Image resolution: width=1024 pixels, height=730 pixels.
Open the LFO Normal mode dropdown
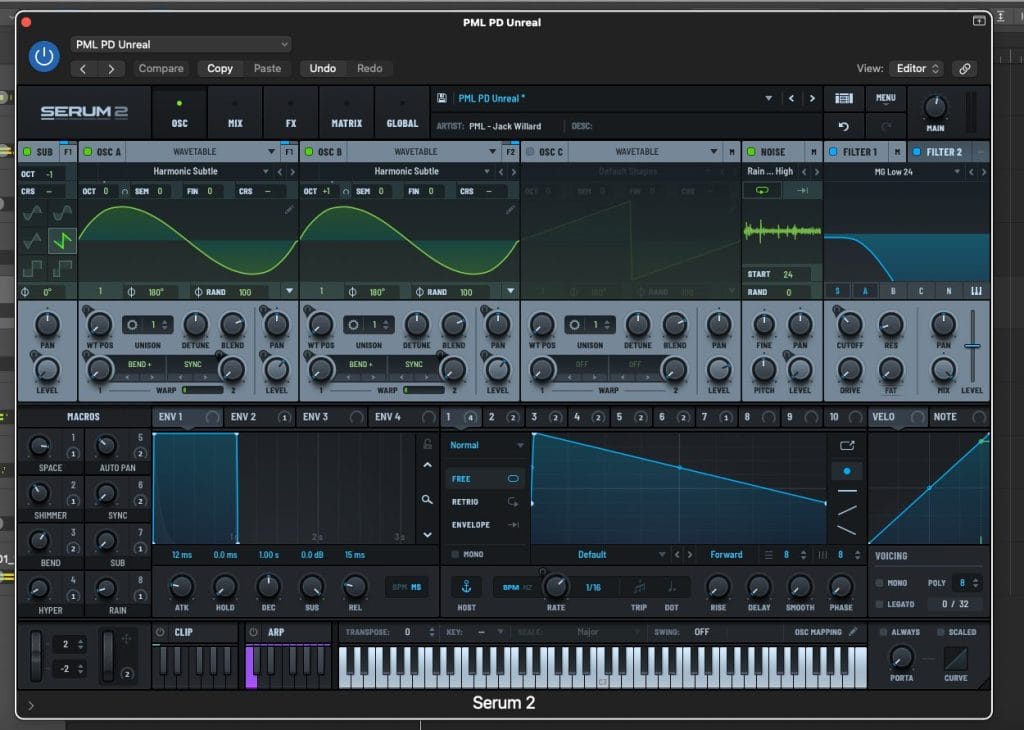point(487,445)
